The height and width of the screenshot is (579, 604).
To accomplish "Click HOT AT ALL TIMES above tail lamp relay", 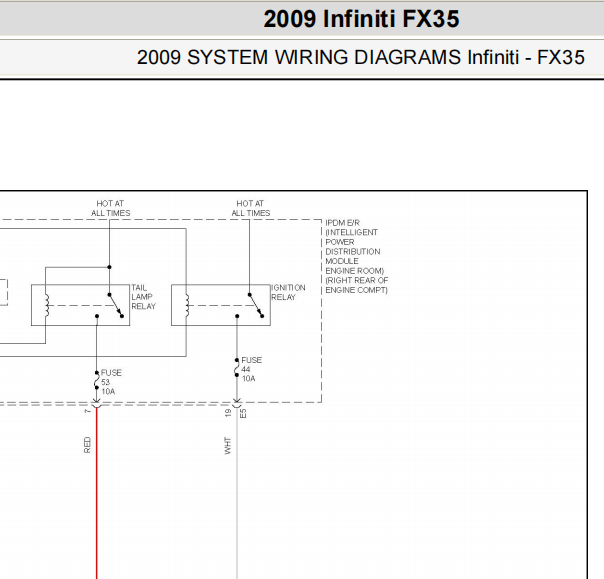I will 110,208.
